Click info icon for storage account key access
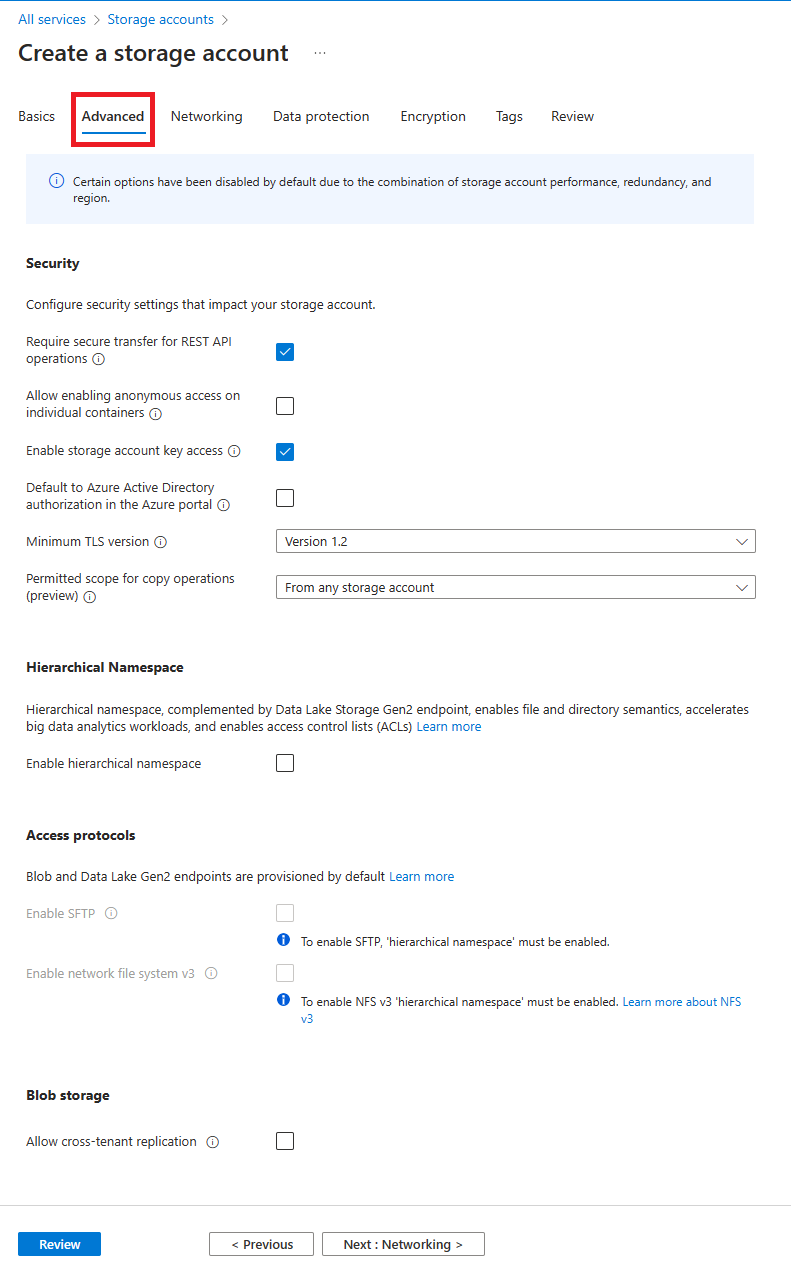This screenshot has width=791, height=1278. (x=234, y=451)
